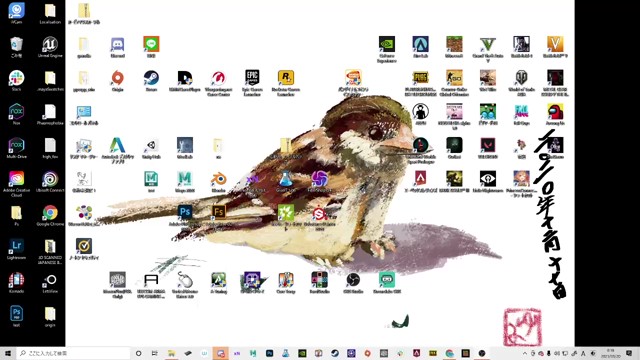
Task: Open Google Chrome desktop shortcut
Action: coord(50,216)
